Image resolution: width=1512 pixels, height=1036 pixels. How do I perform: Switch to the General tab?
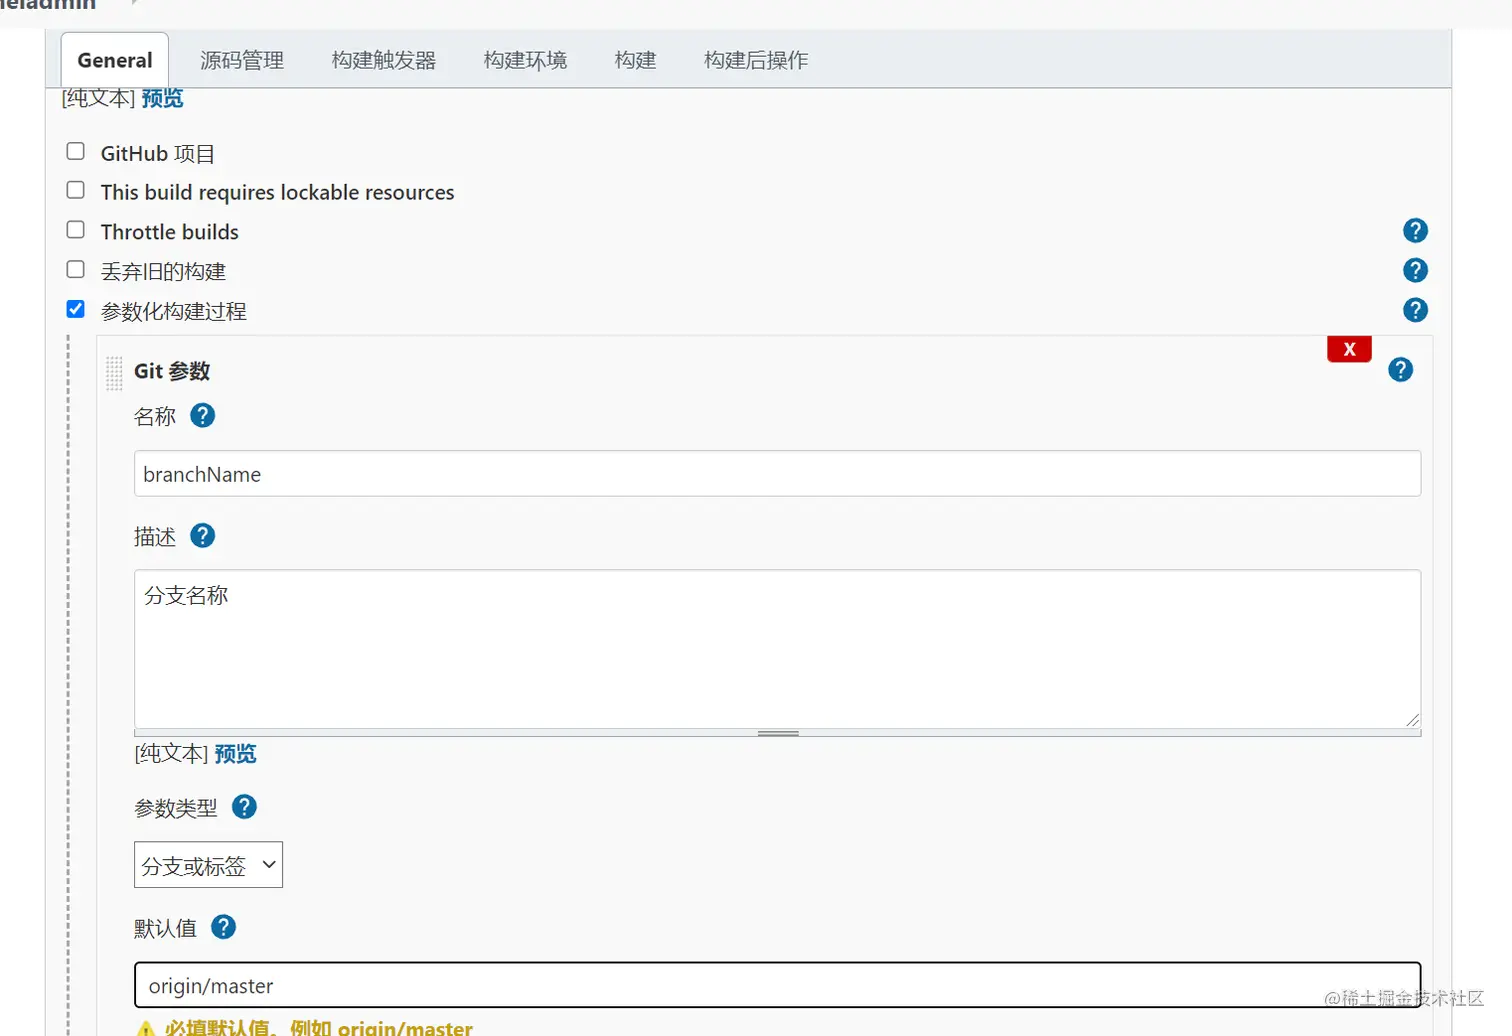click(x=115, y=60)
